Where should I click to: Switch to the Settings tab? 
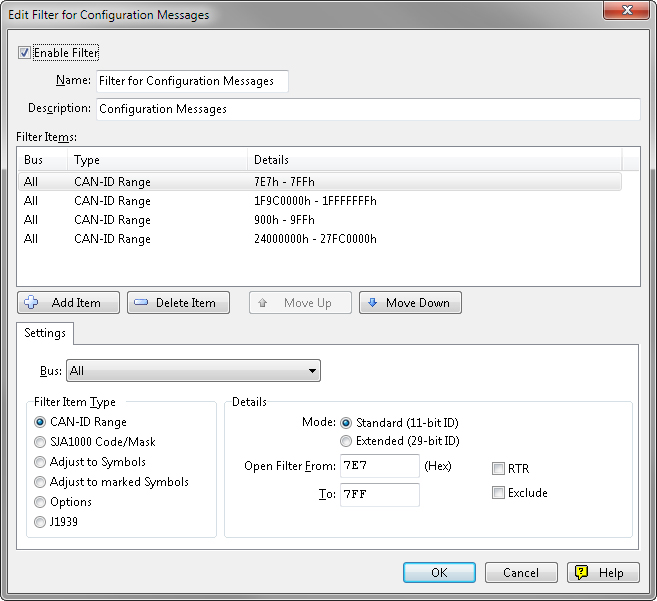45,333
